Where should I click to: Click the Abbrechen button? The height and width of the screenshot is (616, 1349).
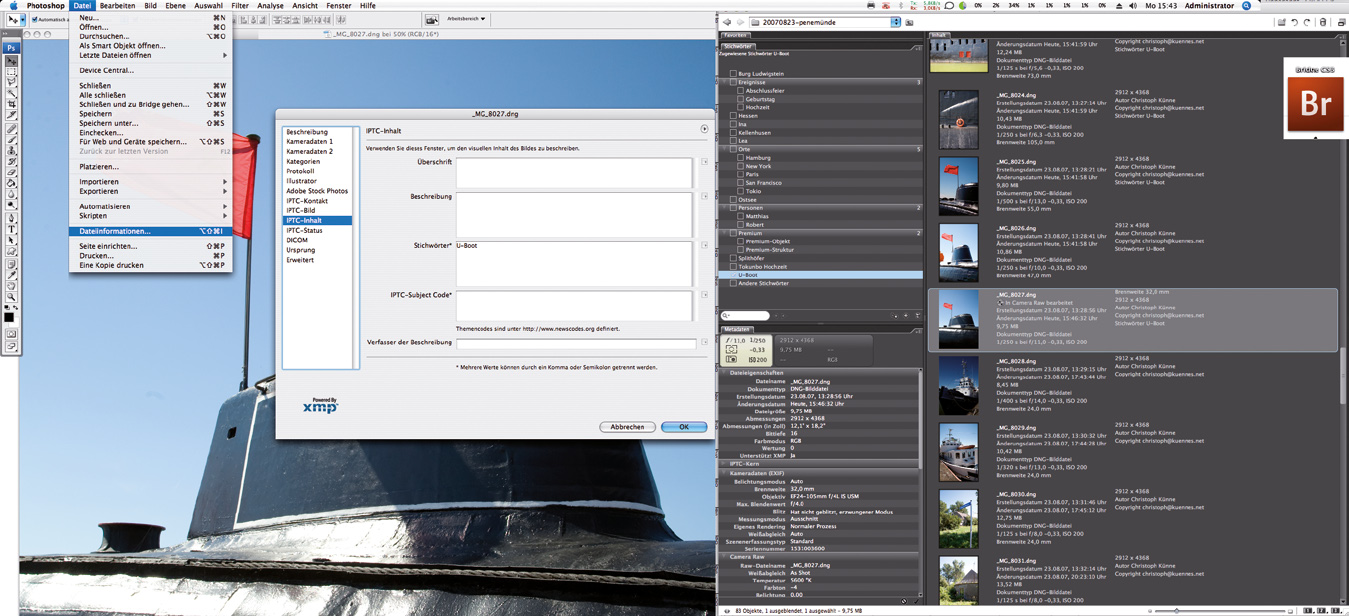click(627, 427)
